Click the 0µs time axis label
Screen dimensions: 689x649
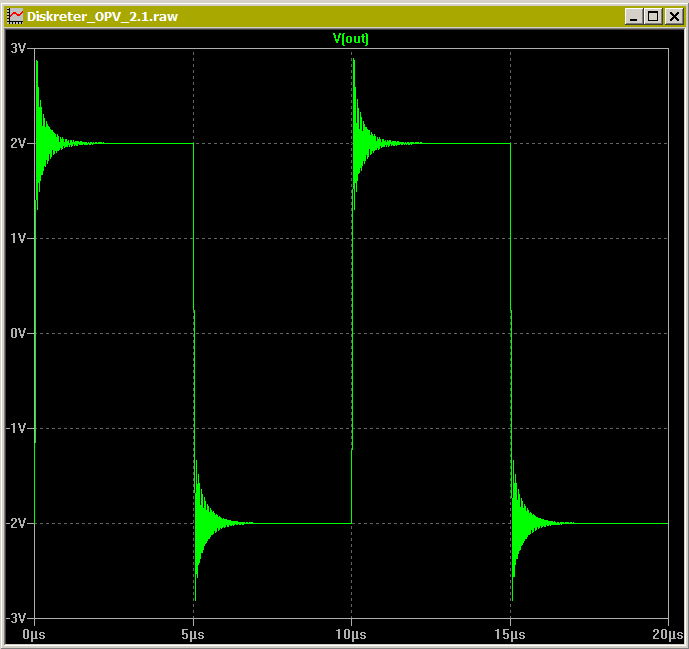tap(34, 634)
